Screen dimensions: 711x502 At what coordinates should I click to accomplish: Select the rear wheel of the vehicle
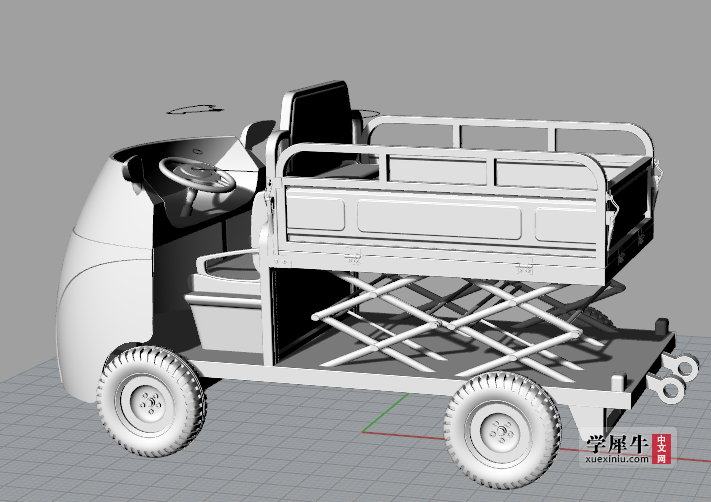tap(502, 429)
